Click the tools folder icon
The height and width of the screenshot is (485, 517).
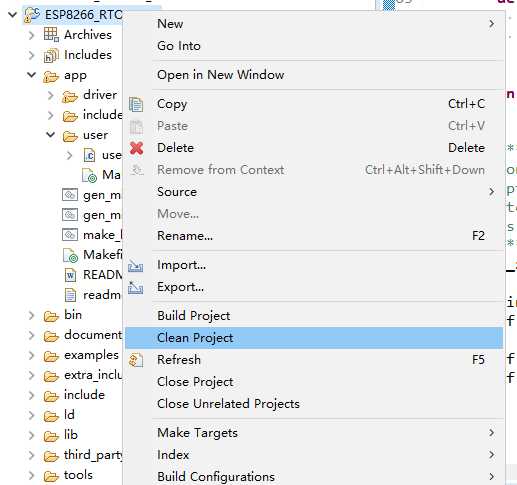pos(51,476)
